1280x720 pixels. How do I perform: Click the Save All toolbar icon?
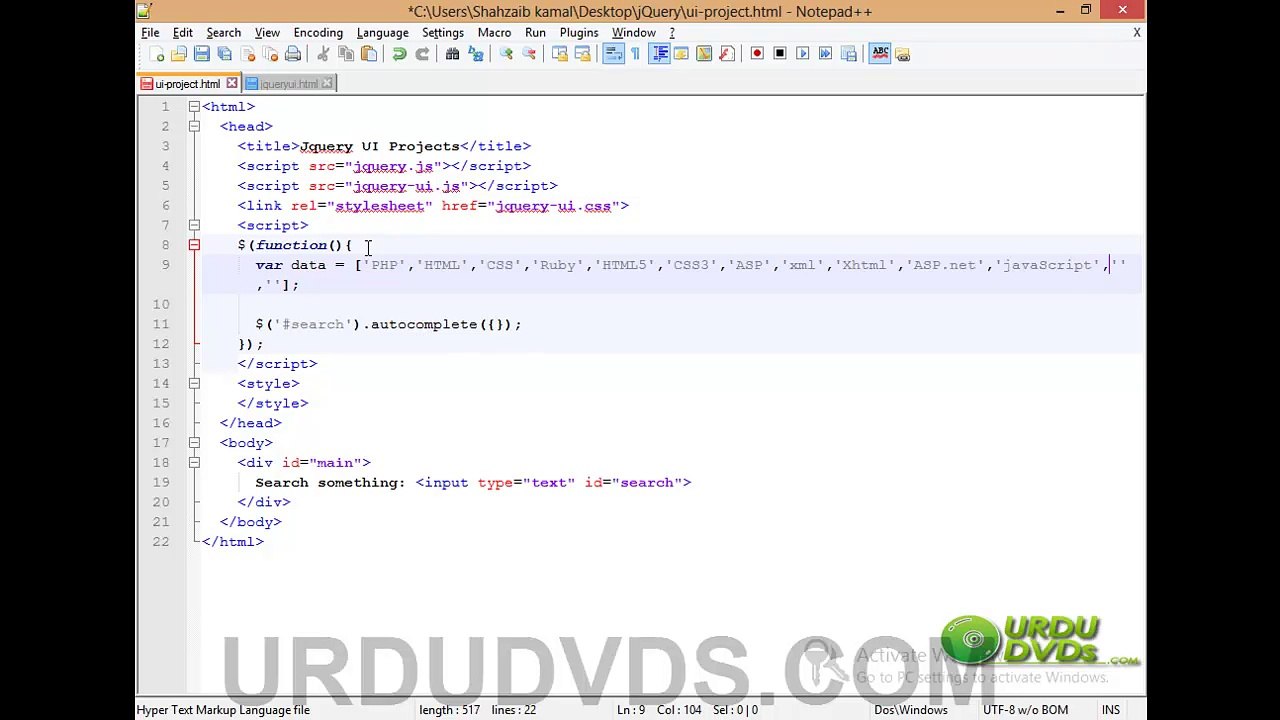click(225, 54)
